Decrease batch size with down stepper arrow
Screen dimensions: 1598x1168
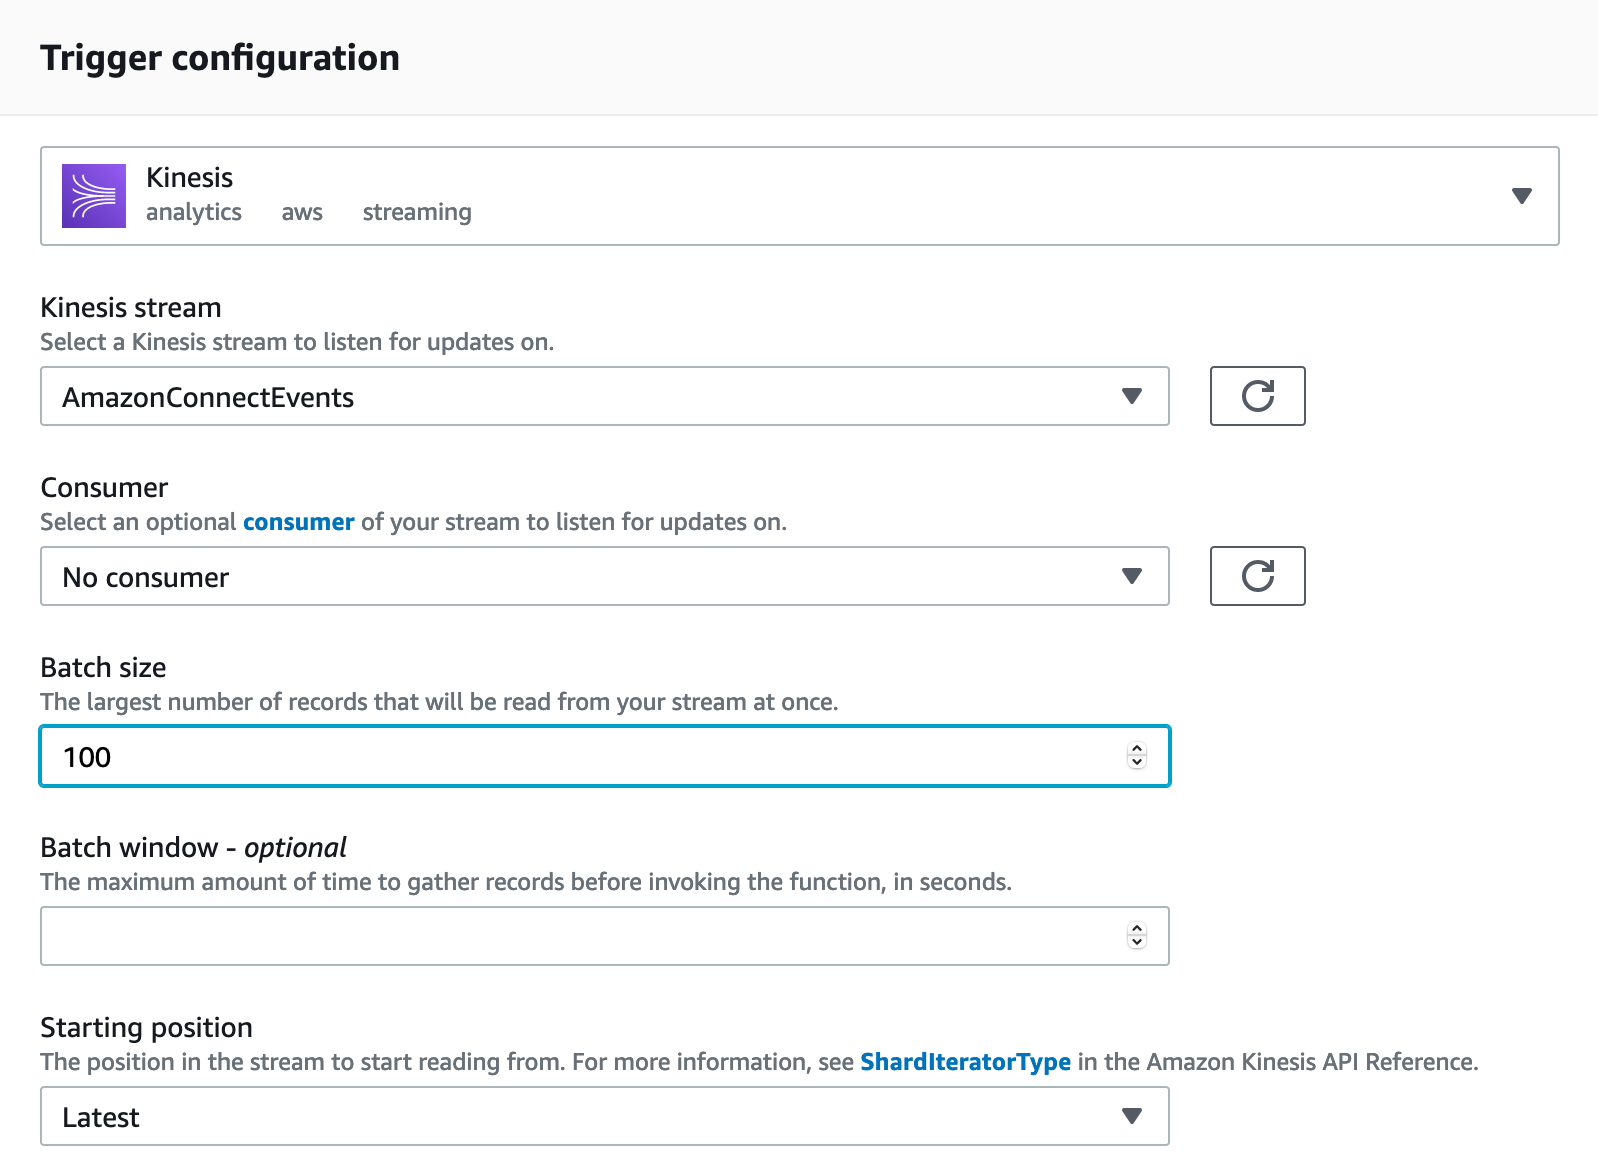(1137, 763)
